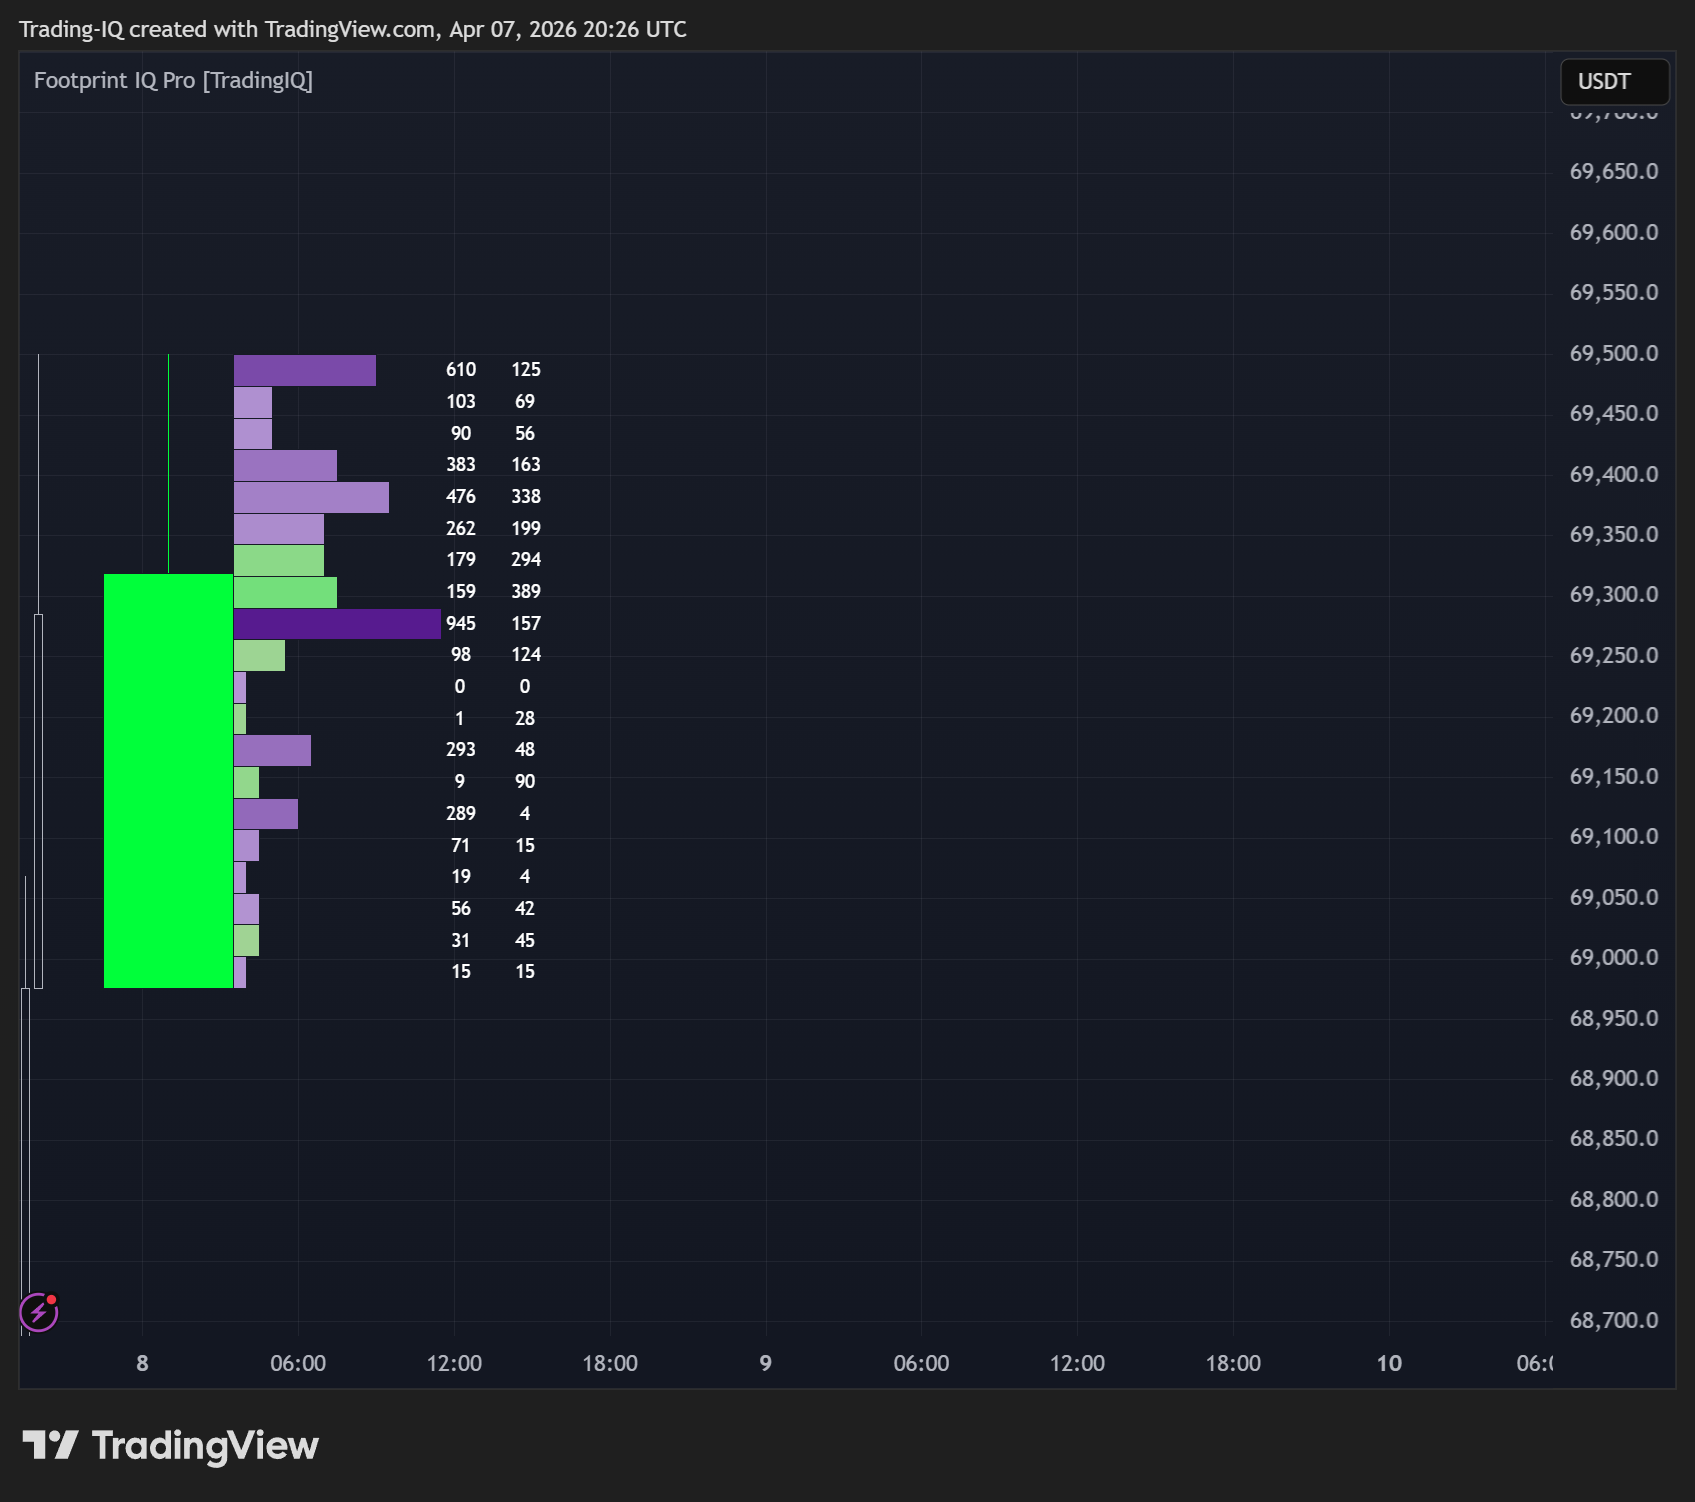
Task: Click the footprint value 19
Action: coord(461,877)
